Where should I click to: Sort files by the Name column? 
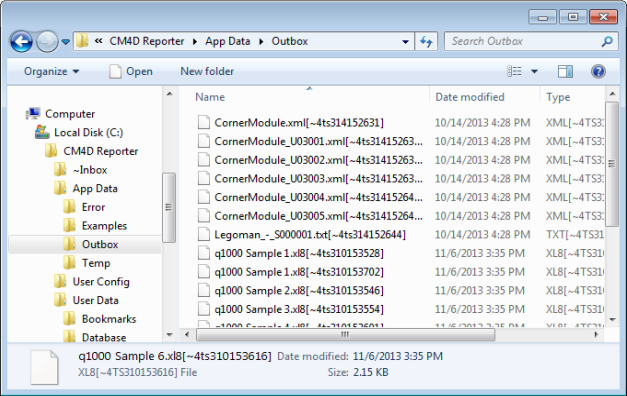[x=210, y=97]
